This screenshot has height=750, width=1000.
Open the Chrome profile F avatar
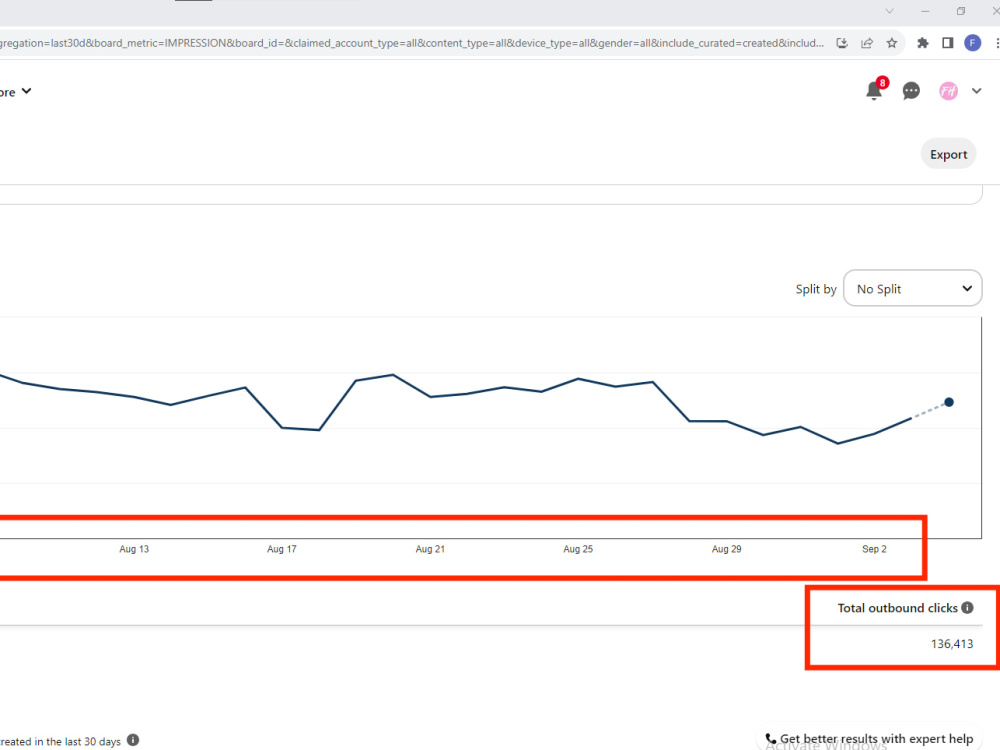(973, 43)
